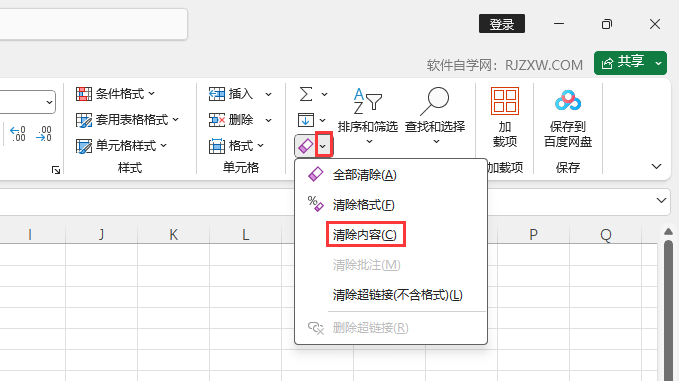This screenshot has width=679, height=381.
Task: Select column P header
Action: tap(533, 235)
